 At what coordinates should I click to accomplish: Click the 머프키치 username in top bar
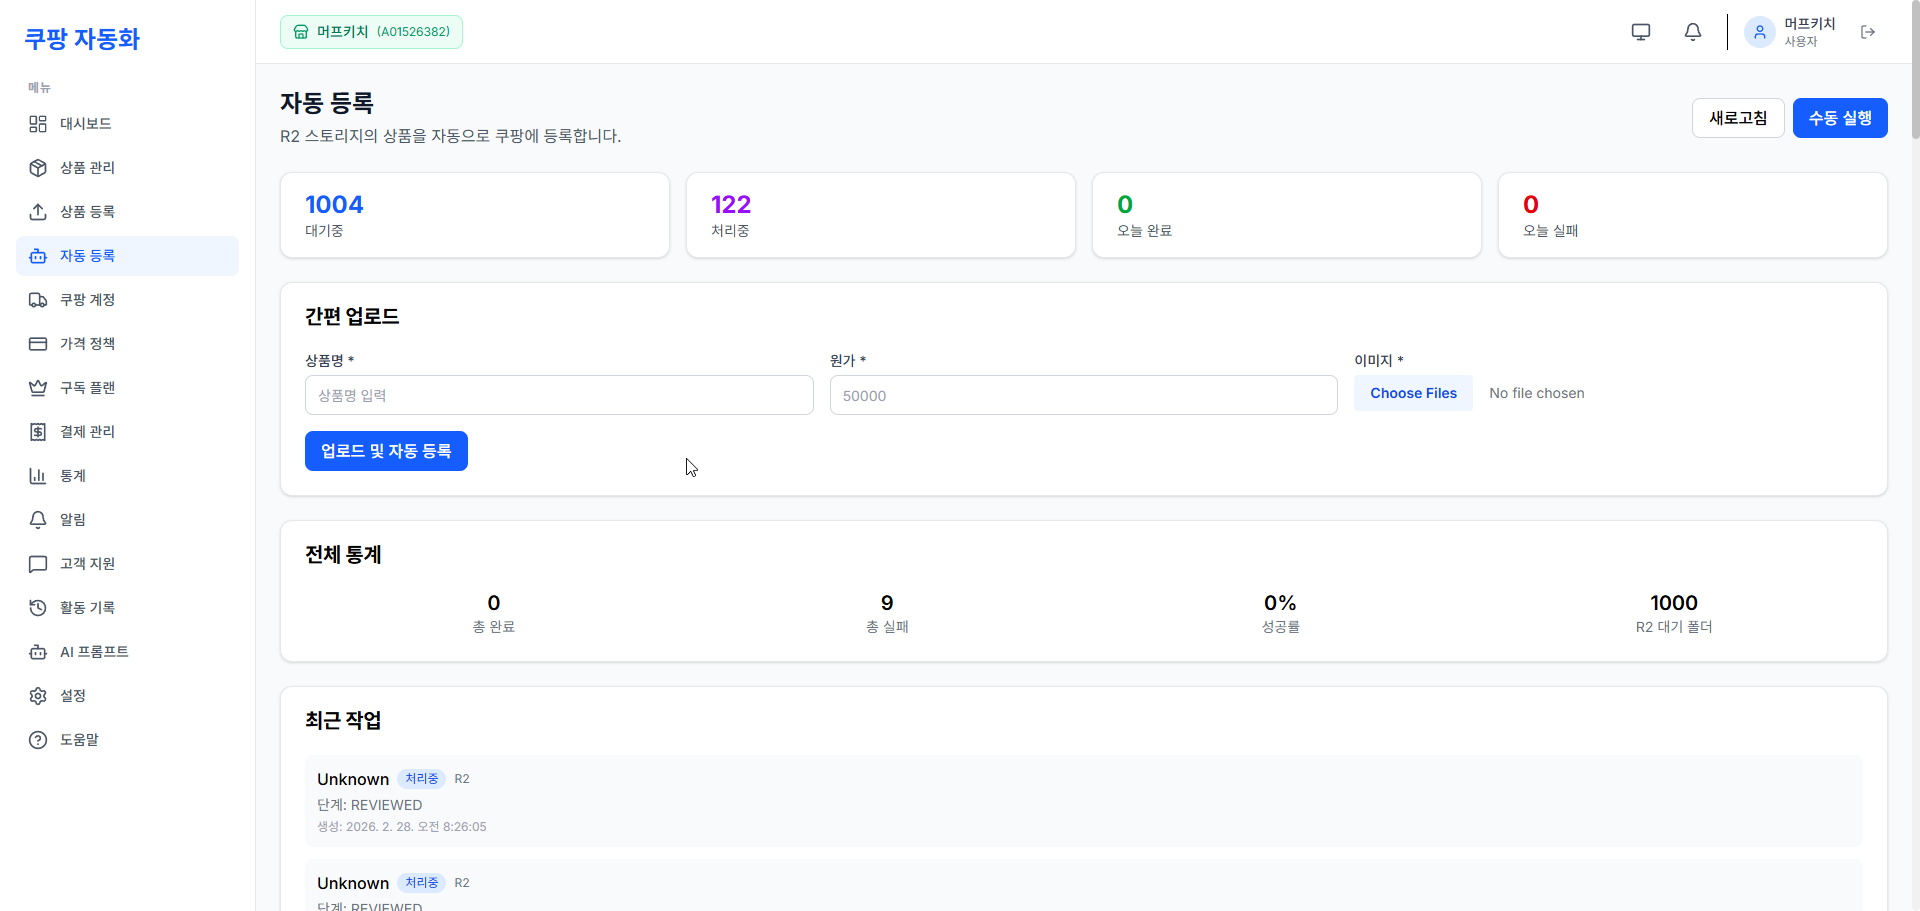1810,24
